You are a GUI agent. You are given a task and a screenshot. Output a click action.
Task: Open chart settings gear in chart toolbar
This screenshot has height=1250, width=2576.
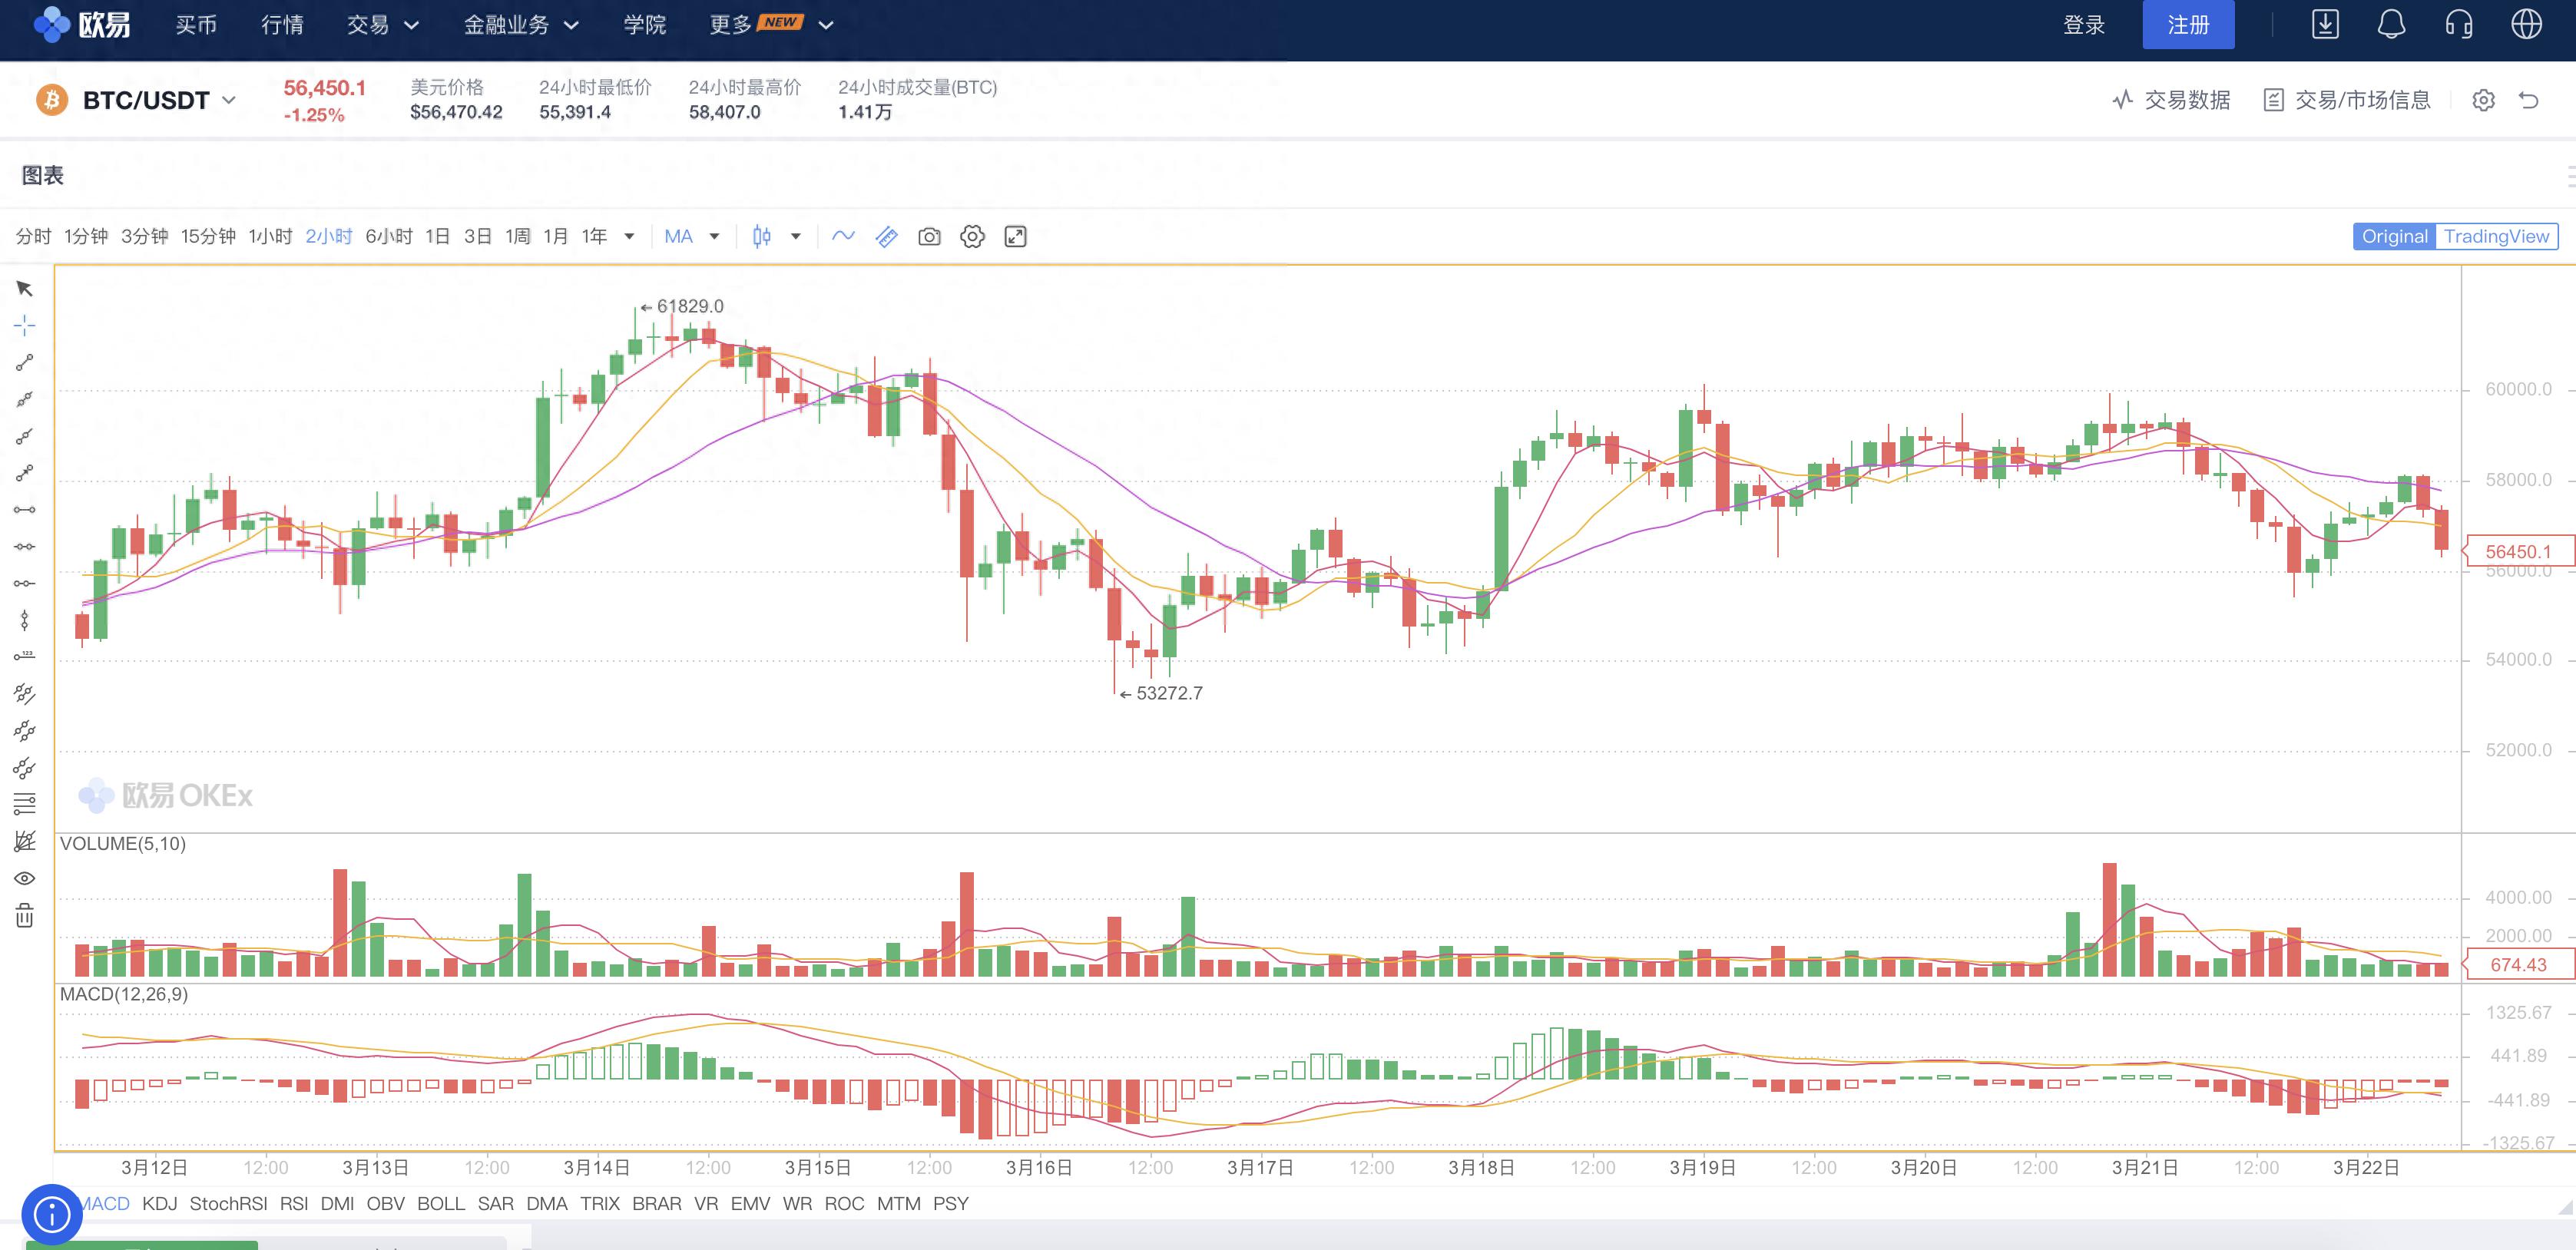[x=972, y=237]
